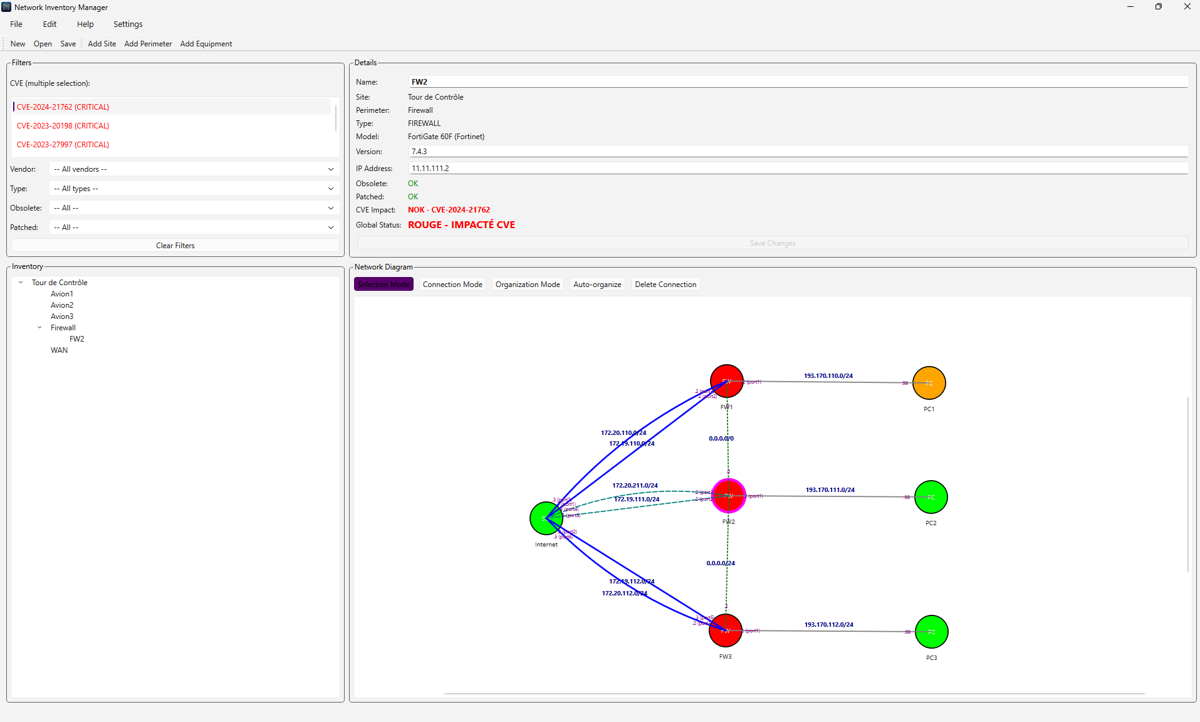Click the IP Address field
The width and height of the screenshot is (1200, 722).
(x=798, y=169)
